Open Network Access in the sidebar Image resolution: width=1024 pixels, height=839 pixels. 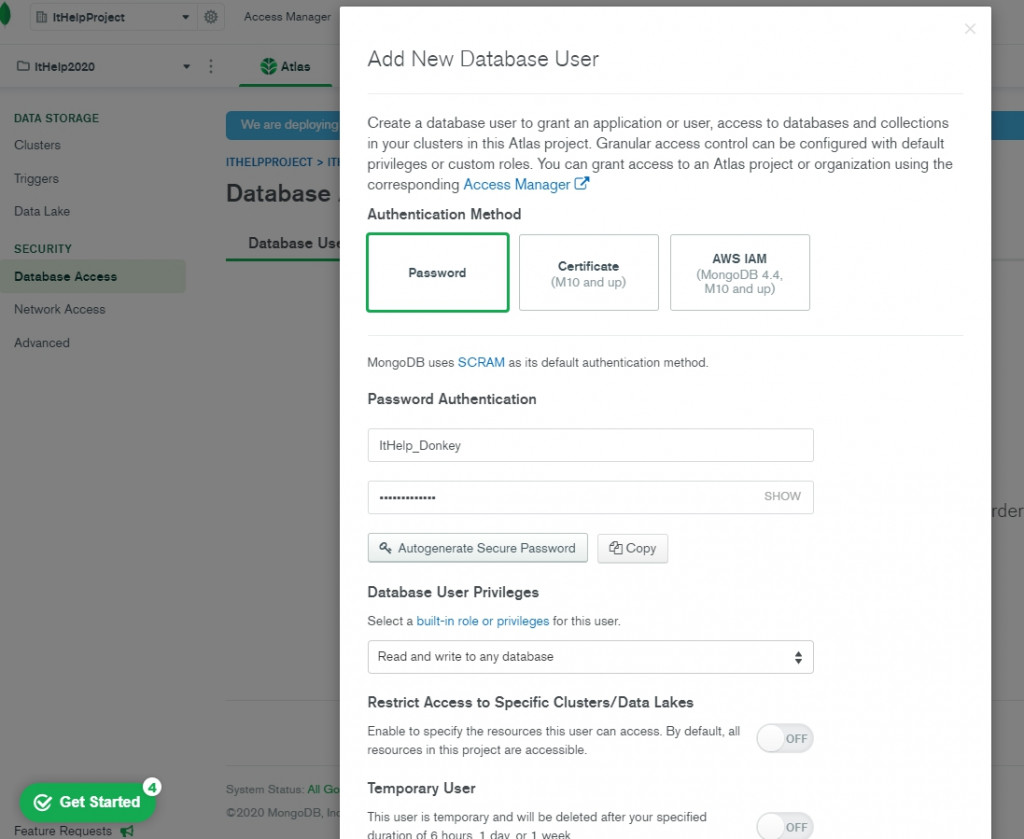coord(59,309)
